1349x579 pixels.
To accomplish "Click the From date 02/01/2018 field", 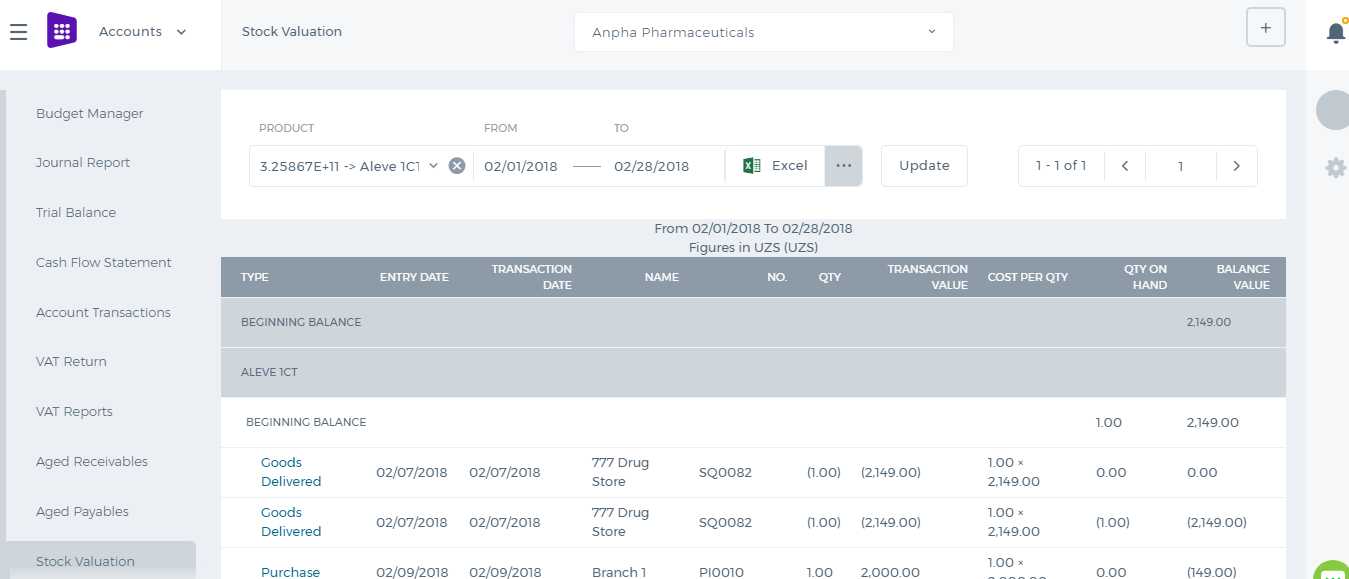I will point(521,166).
